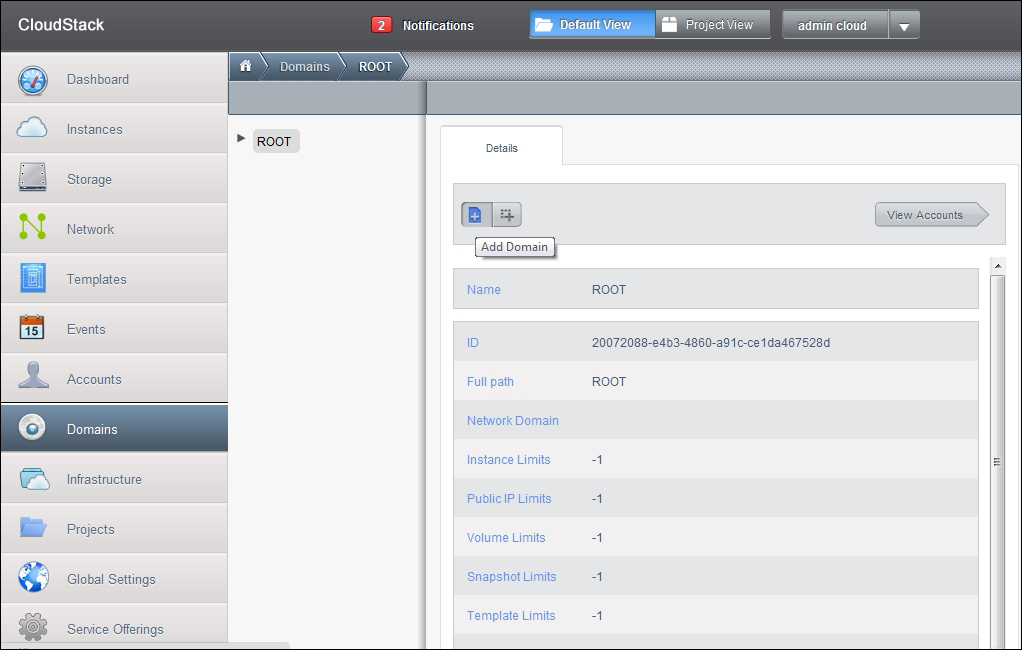Open the Accounts section
Image resolution: width=1022 pixels, height=650 pixels.
pos(94,379)
